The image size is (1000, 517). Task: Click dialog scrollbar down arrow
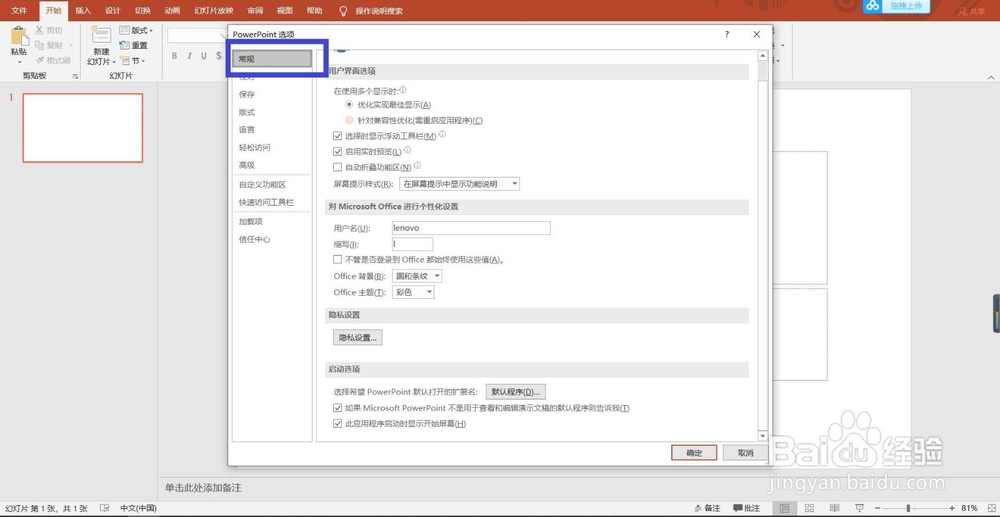(762, 435)
